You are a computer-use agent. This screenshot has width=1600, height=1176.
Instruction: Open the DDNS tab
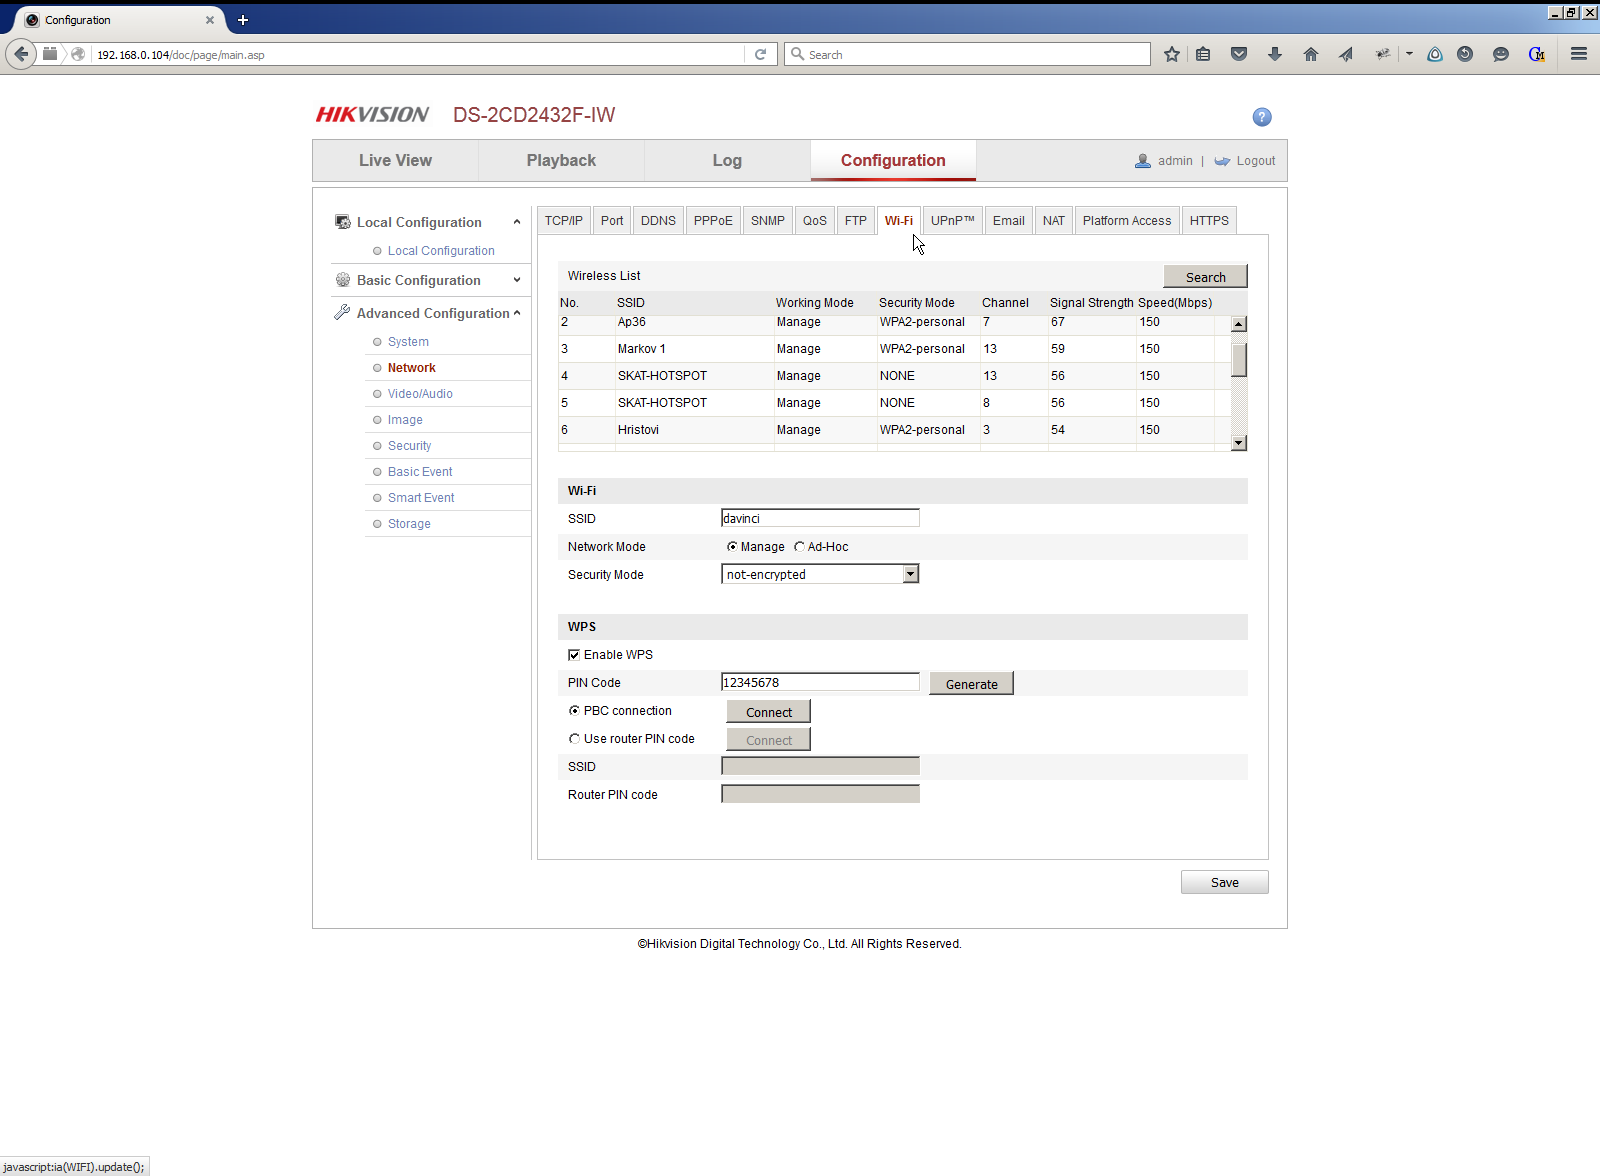pyautogui.click(x=658, y=221)
